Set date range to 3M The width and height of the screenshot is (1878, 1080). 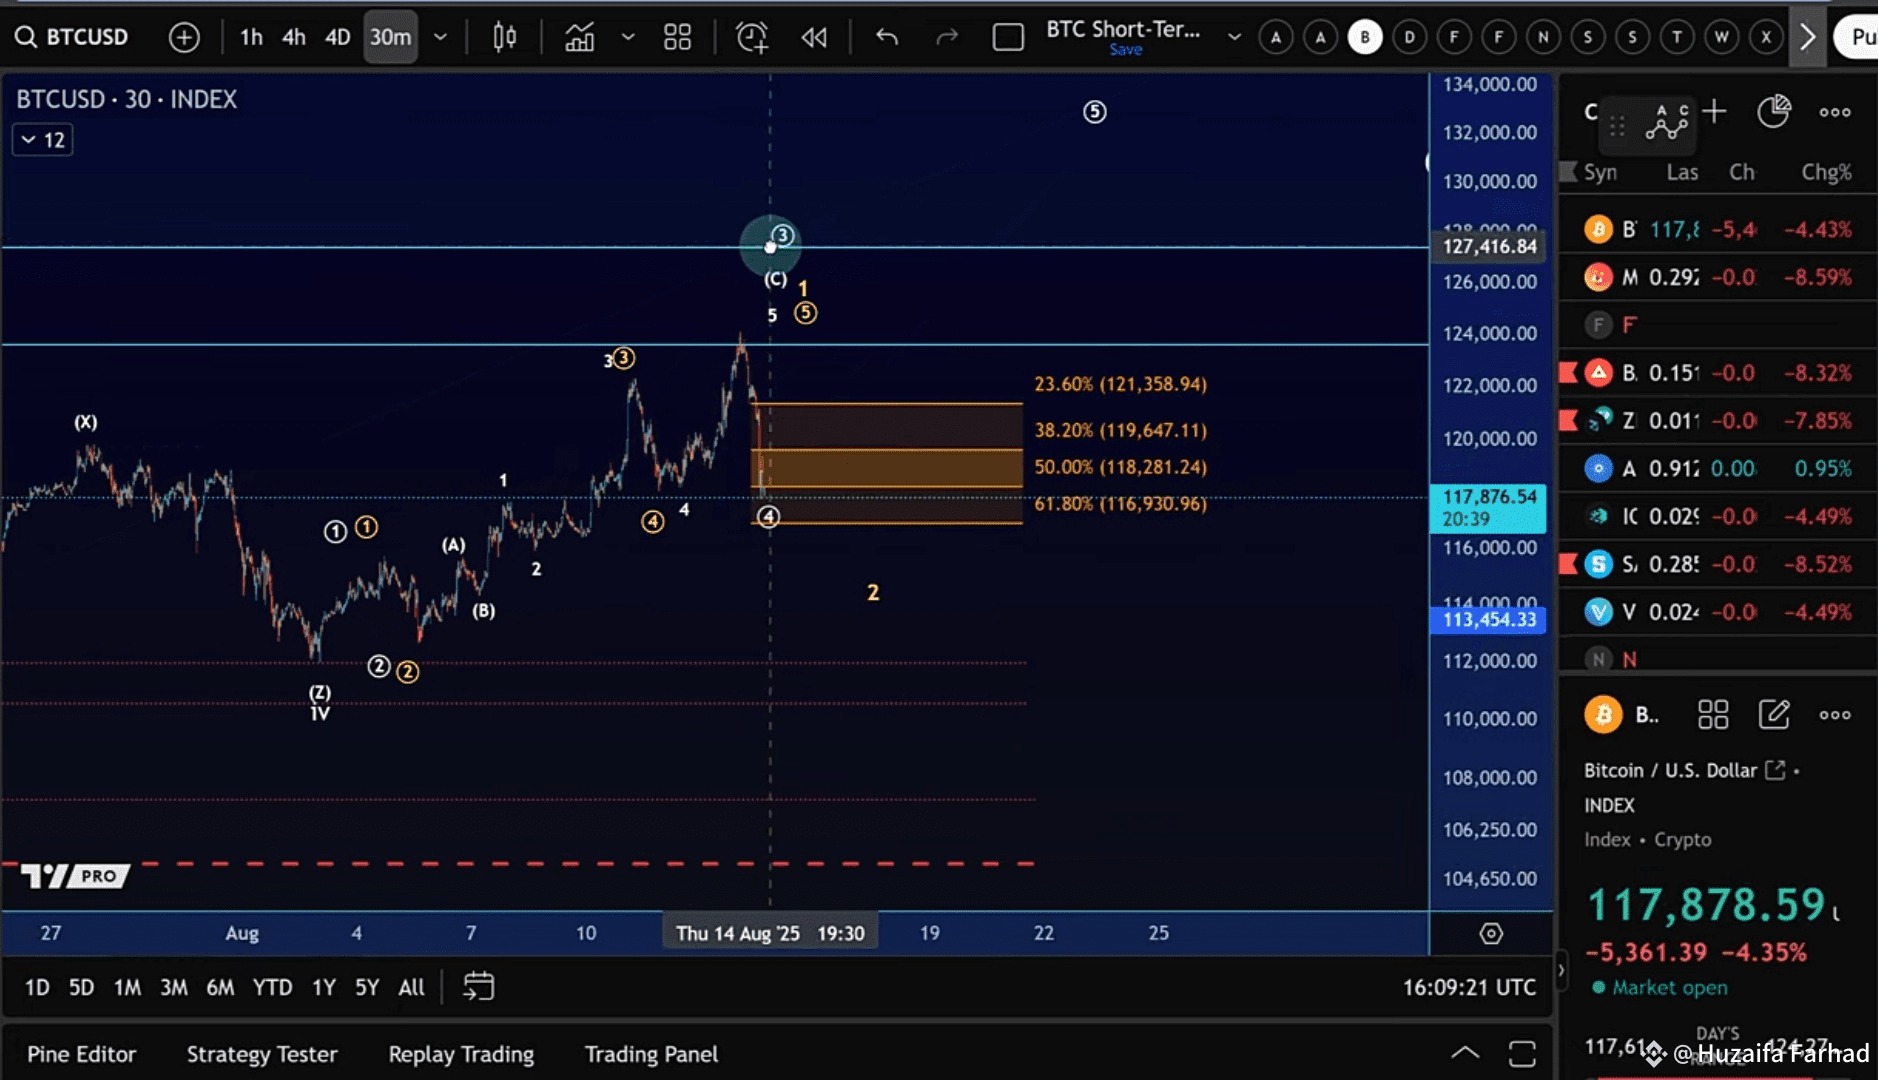(x=174, y=988)
